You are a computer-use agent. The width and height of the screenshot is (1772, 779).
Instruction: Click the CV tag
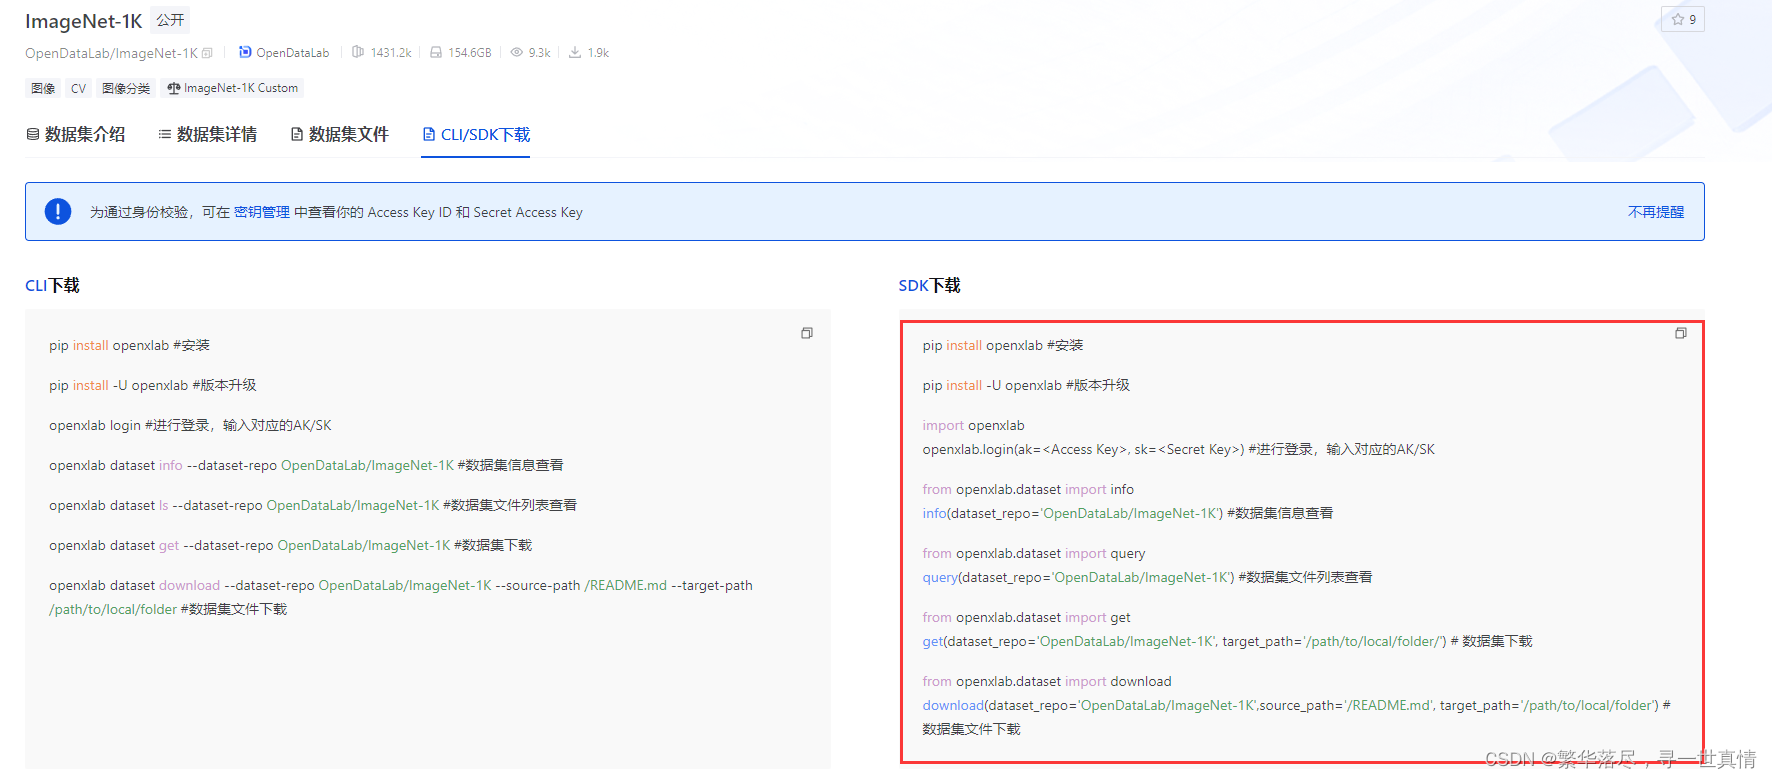click(x=78, y=88)
